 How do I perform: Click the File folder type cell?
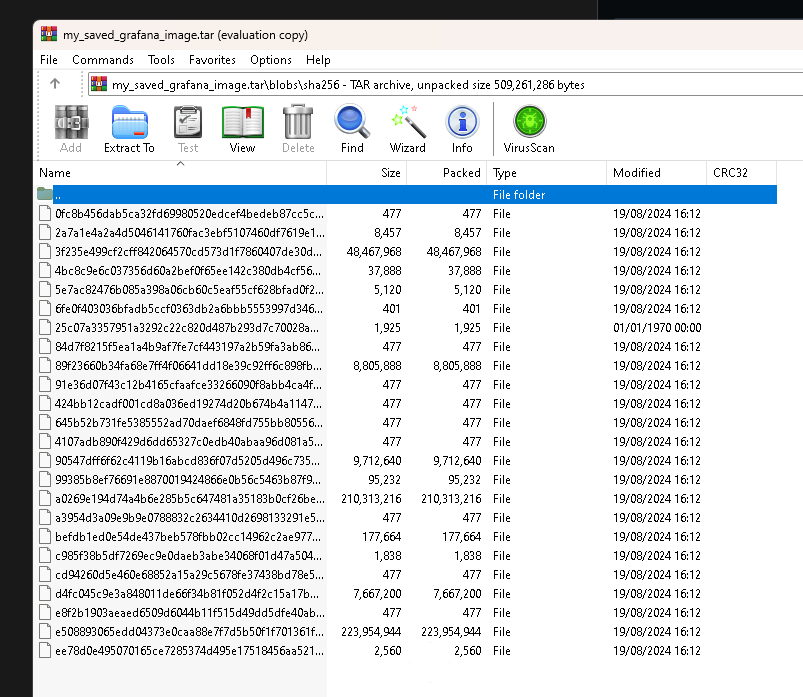pyautogui.click(x=519, y=195)
